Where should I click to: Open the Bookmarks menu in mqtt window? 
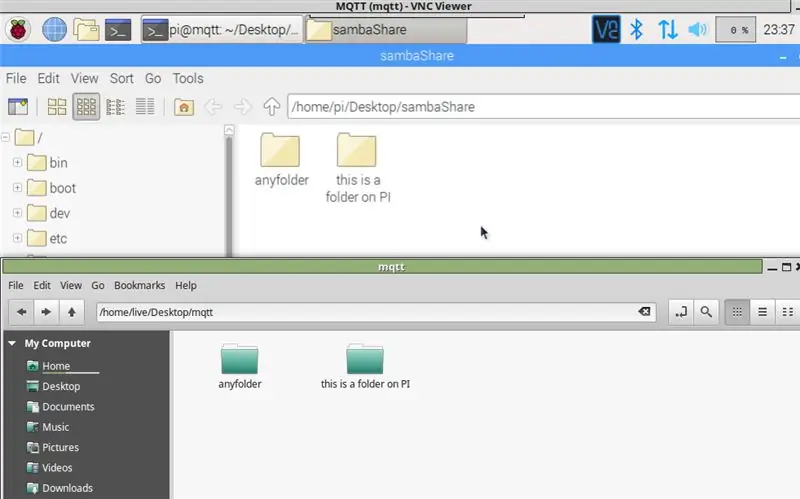point(139,285)
